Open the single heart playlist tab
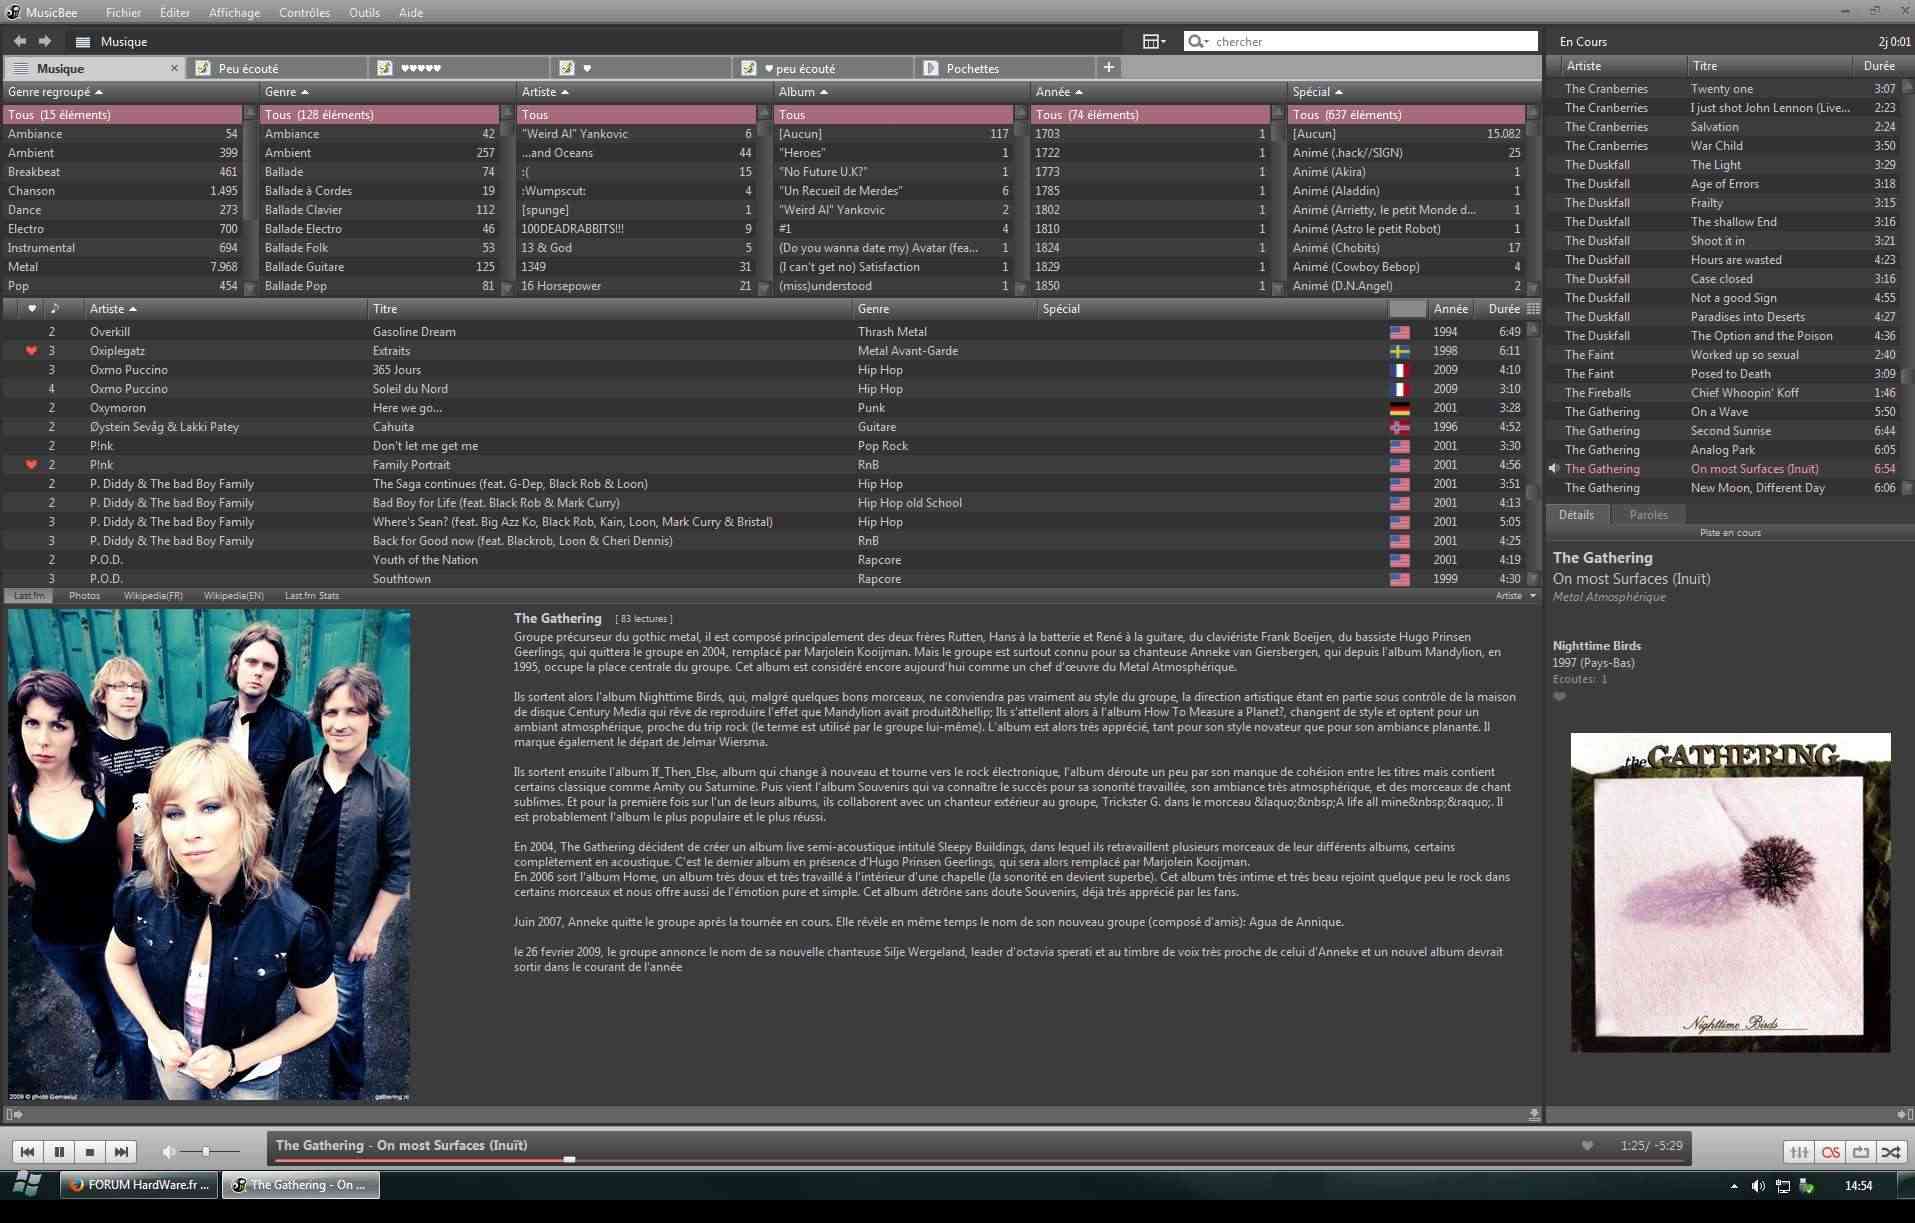Screen dimensions: 1915x1223 pos(641,68)
